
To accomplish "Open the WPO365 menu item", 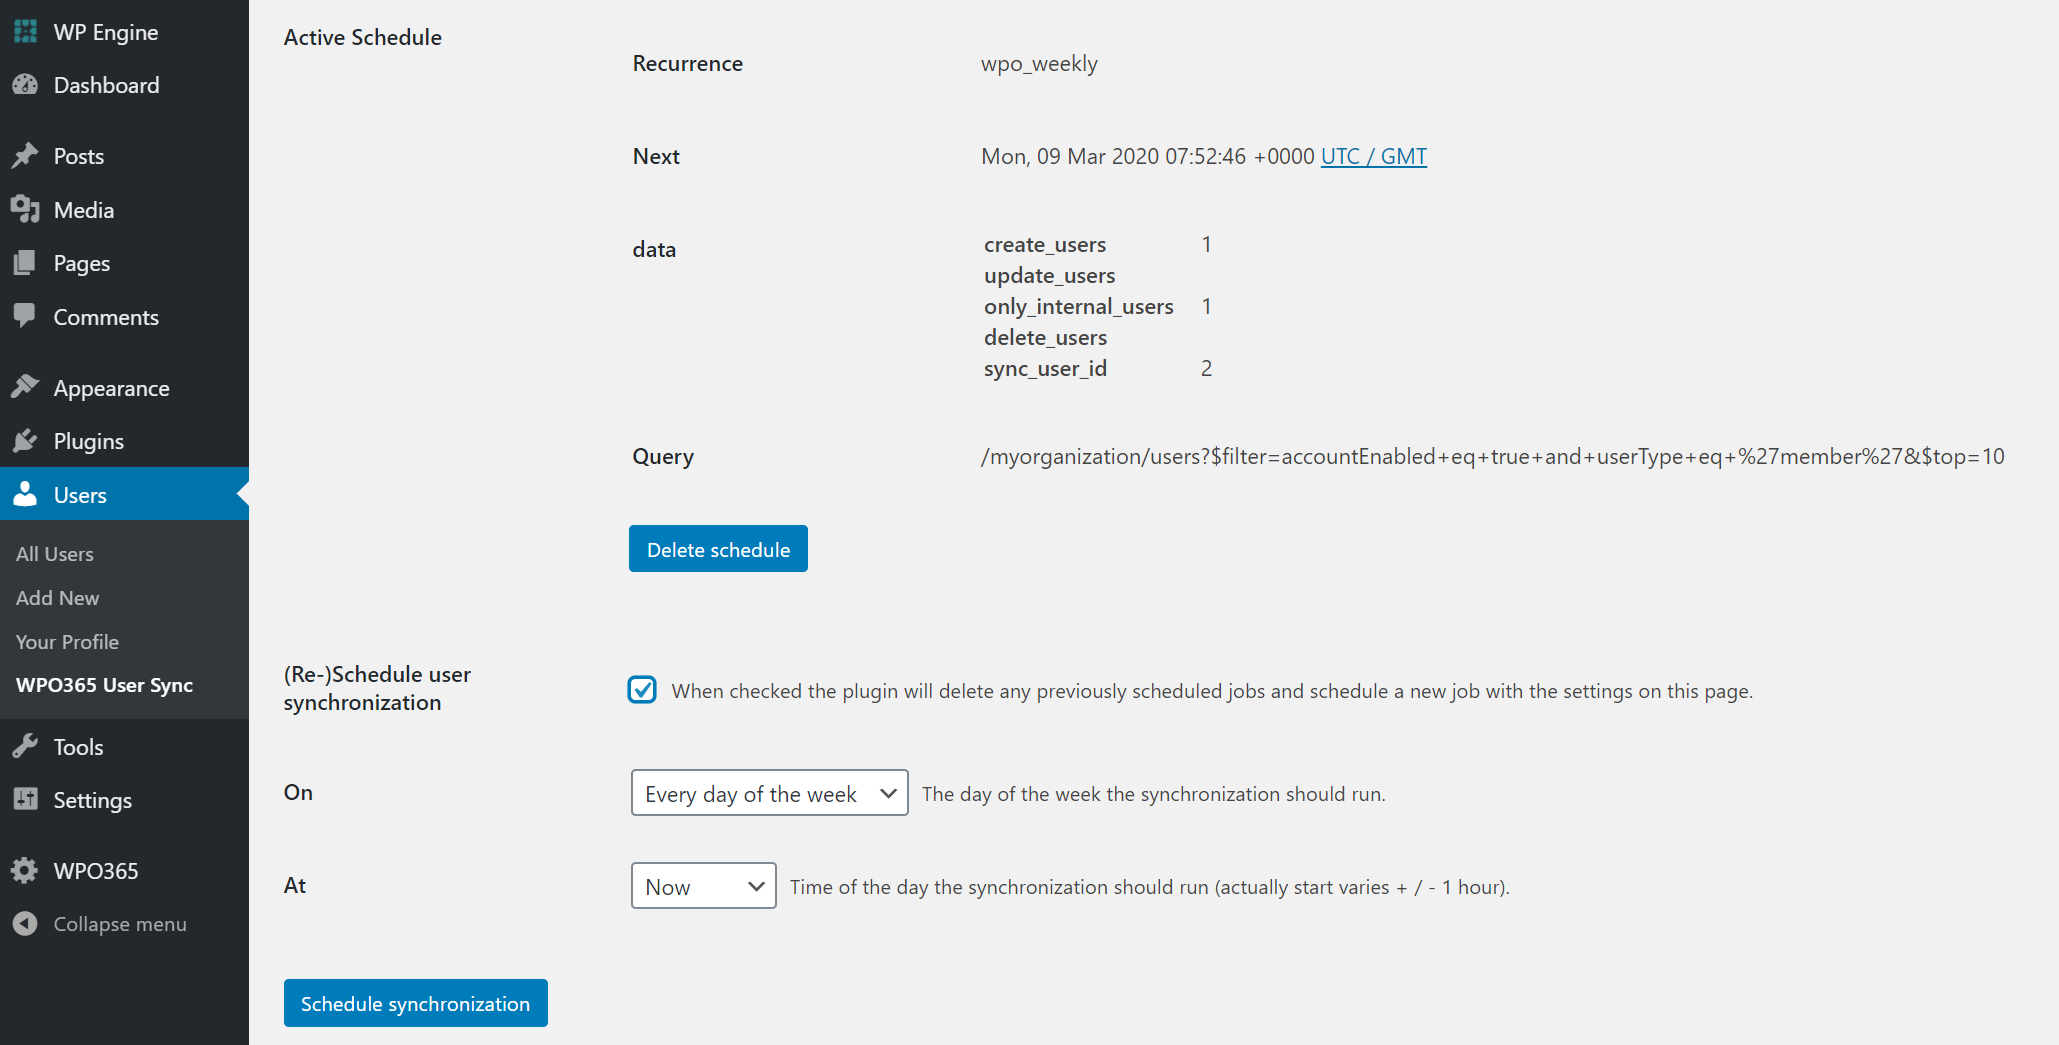I will 124,871.
